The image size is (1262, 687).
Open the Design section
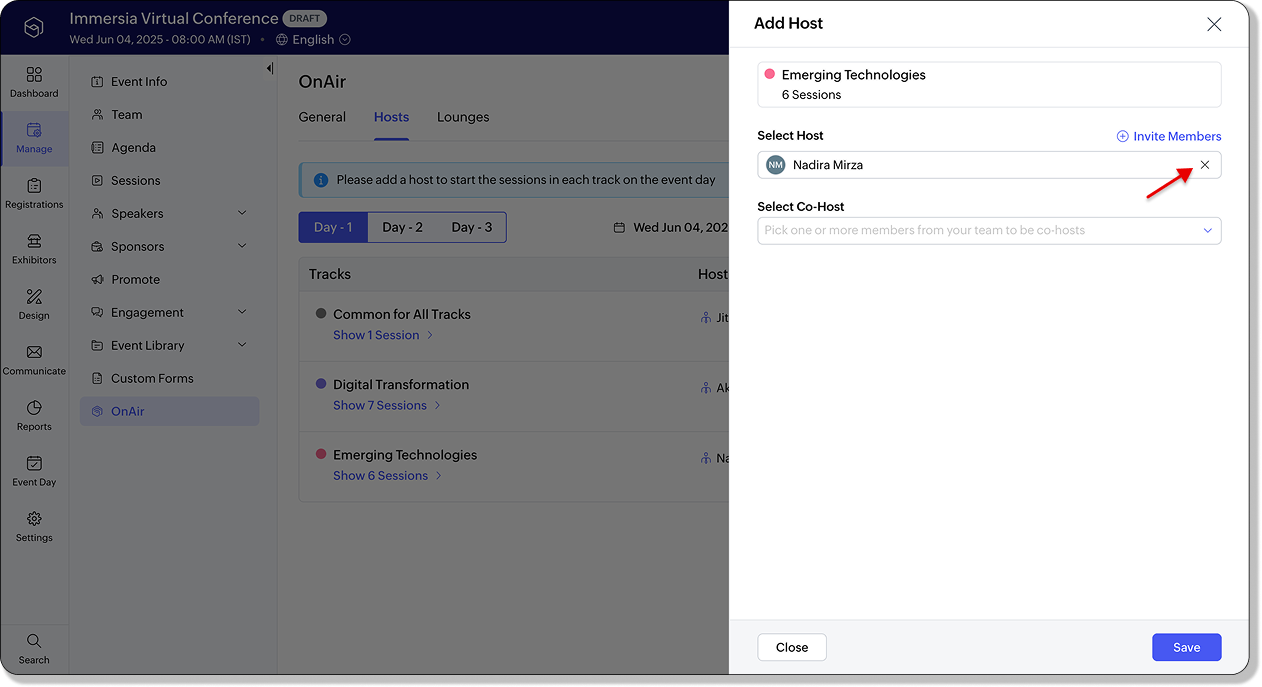pos(34,305)
